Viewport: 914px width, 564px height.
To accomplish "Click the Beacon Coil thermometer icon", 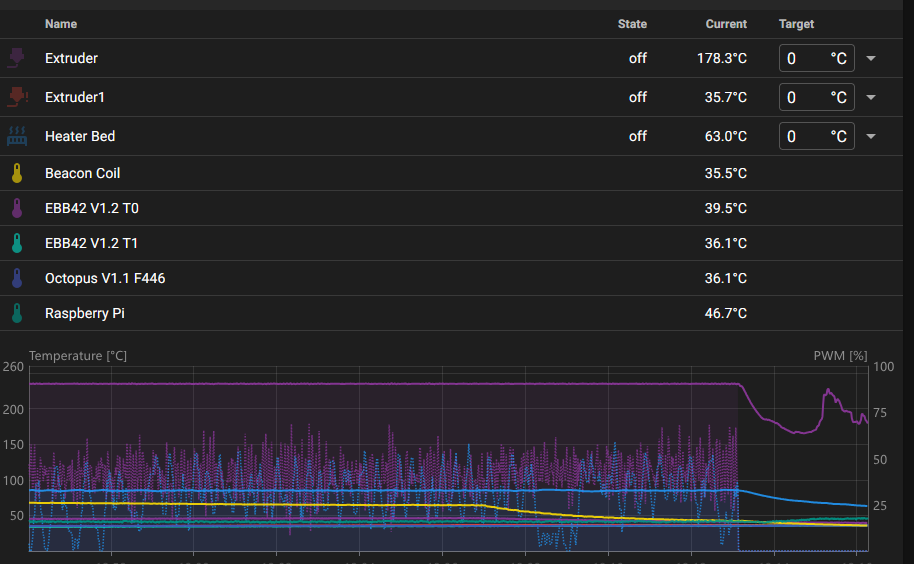I will click(x=17, y=173).
